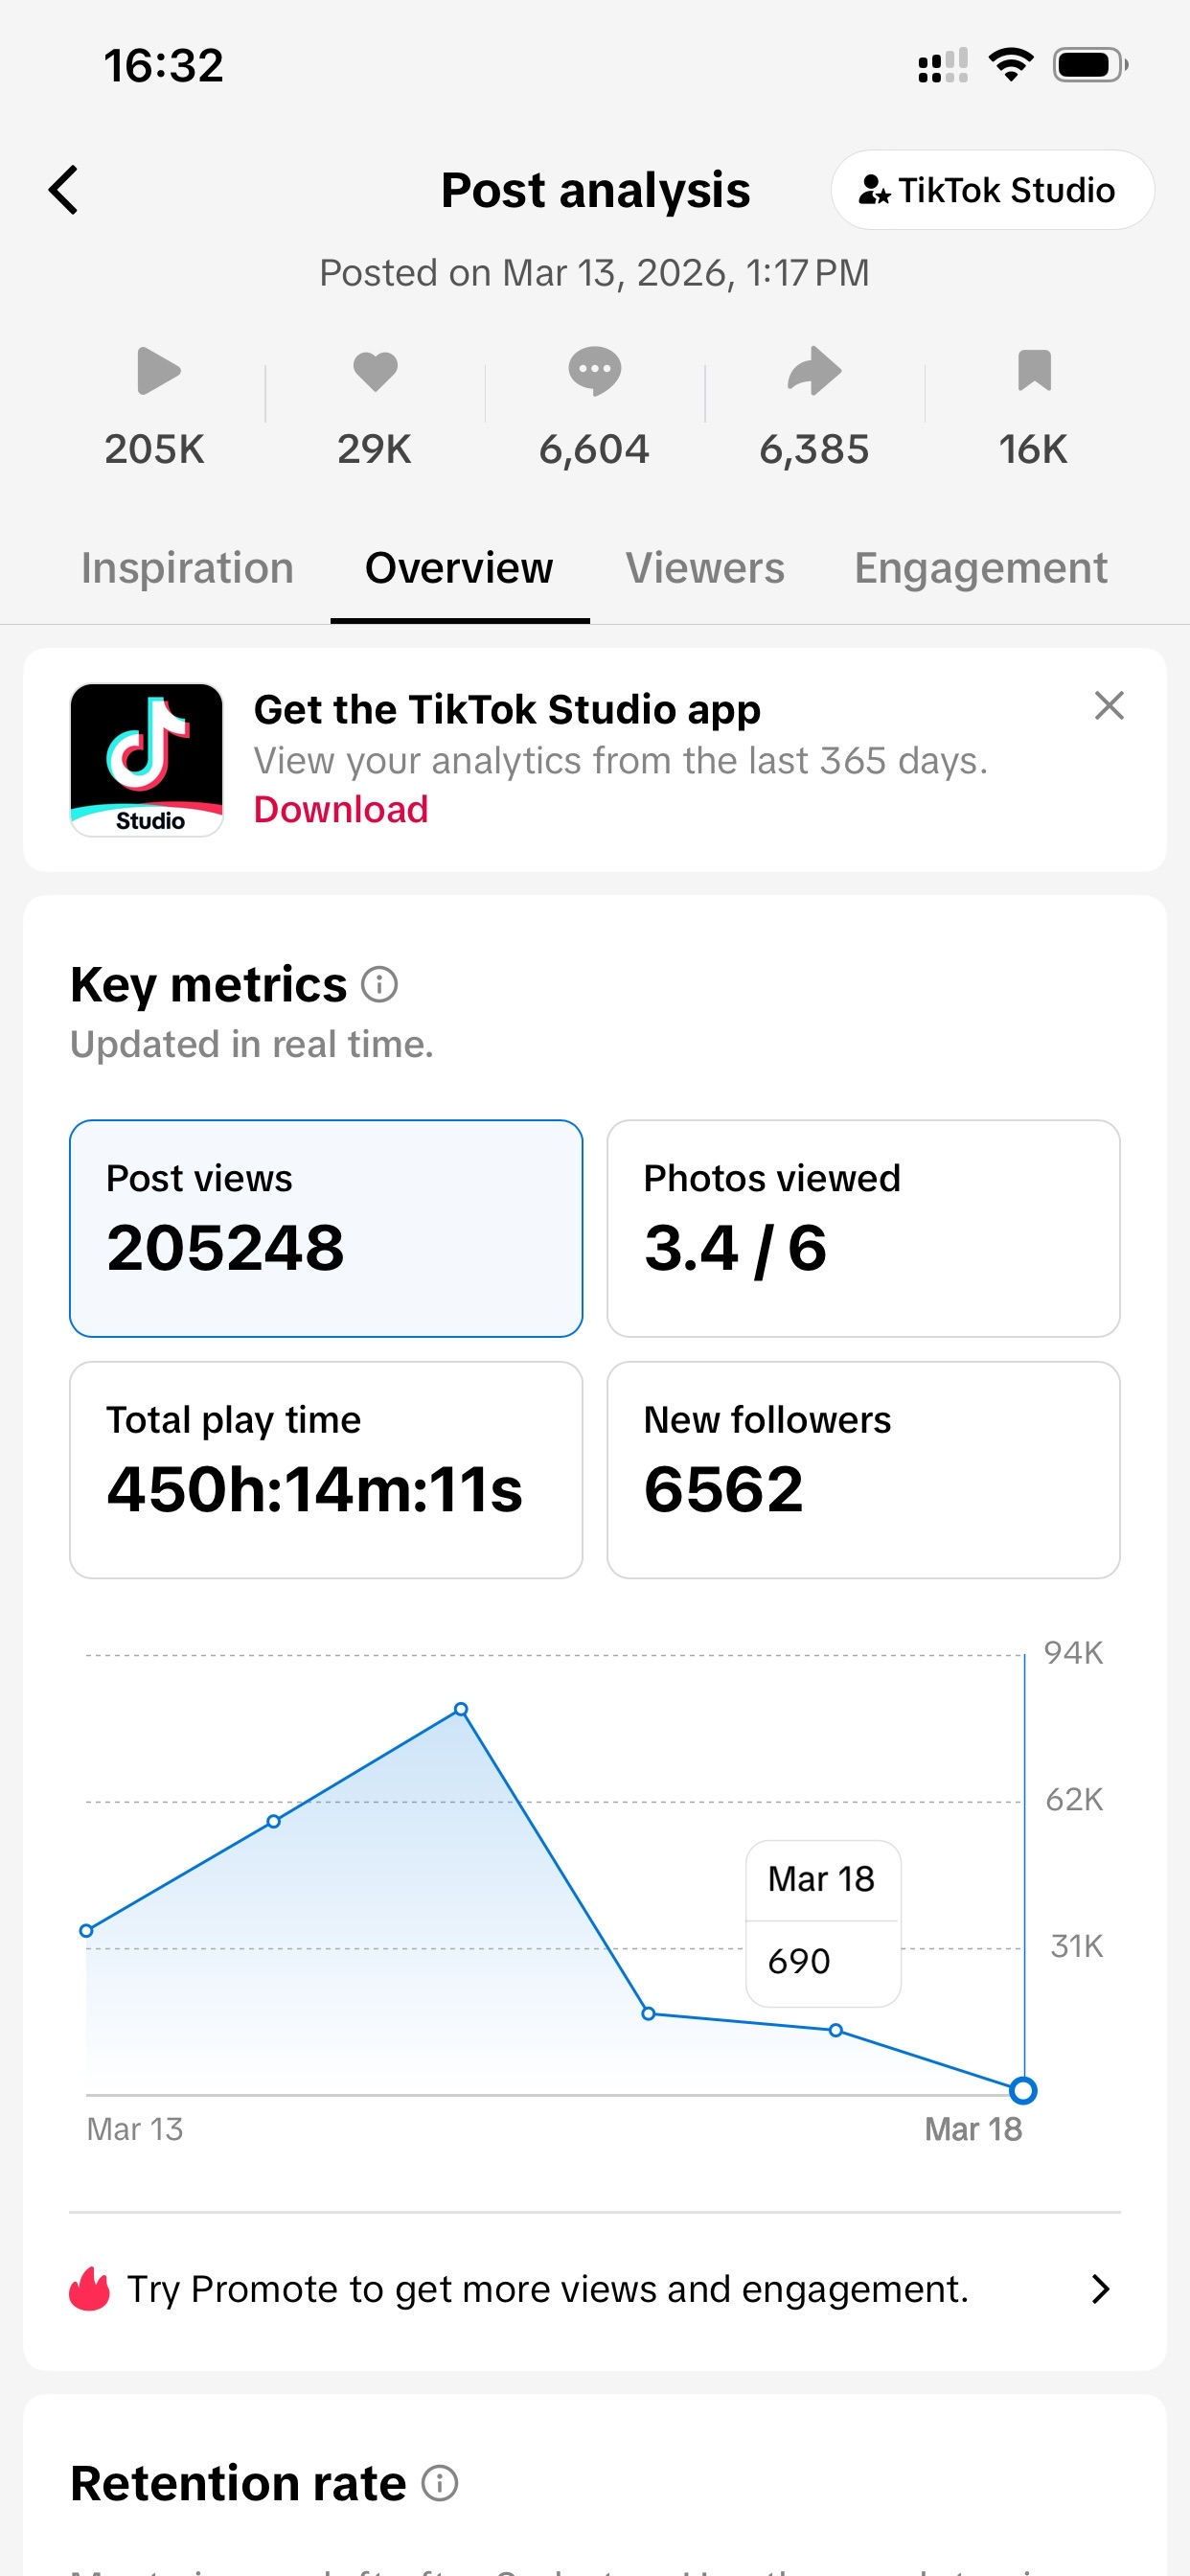Open Key metrics info icon
The height and width of the screenshot is (2576, 1190).
380,985
